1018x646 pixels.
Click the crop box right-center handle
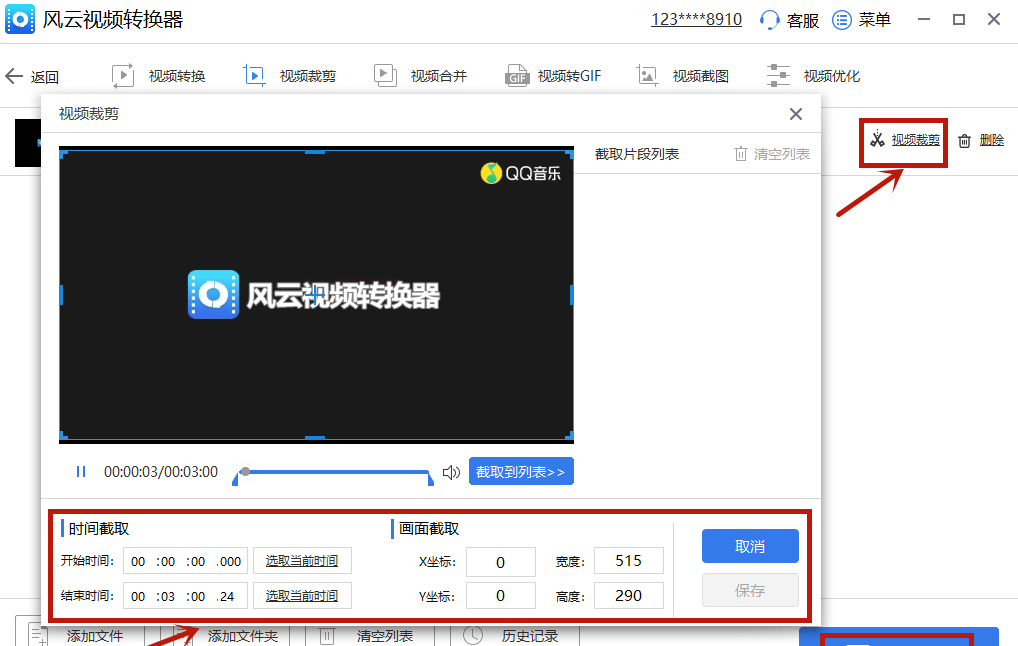571,295
